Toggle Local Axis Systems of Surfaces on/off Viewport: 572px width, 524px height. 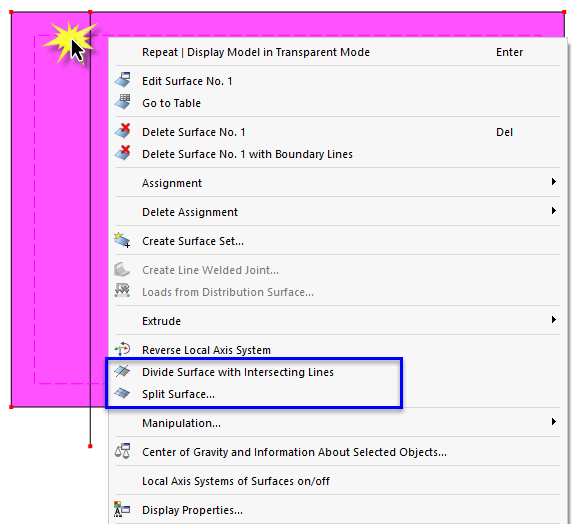(x=338, y=481)
